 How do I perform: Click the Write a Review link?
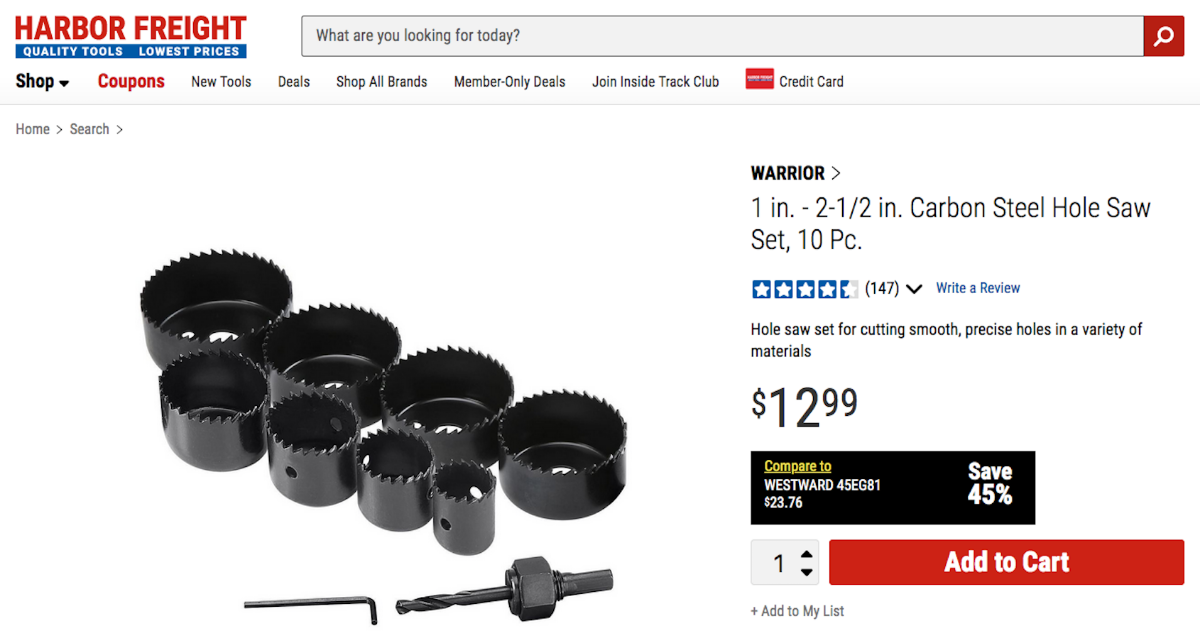point(977,288)
